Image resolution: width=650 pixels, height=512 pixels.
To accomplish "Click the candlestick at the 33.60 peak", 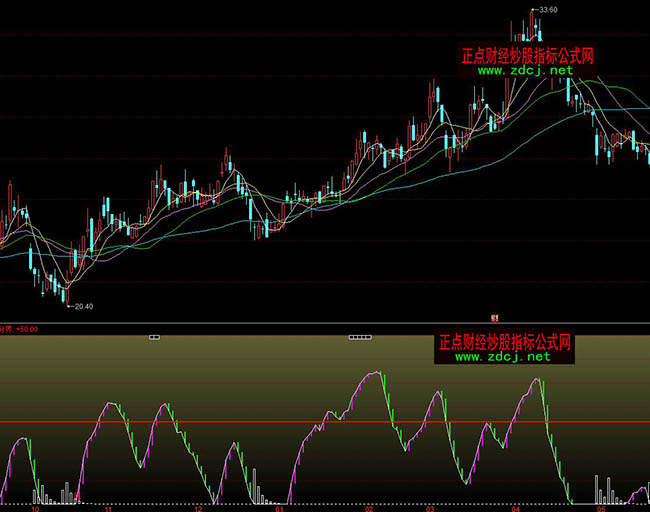I will tap(532, 26).
